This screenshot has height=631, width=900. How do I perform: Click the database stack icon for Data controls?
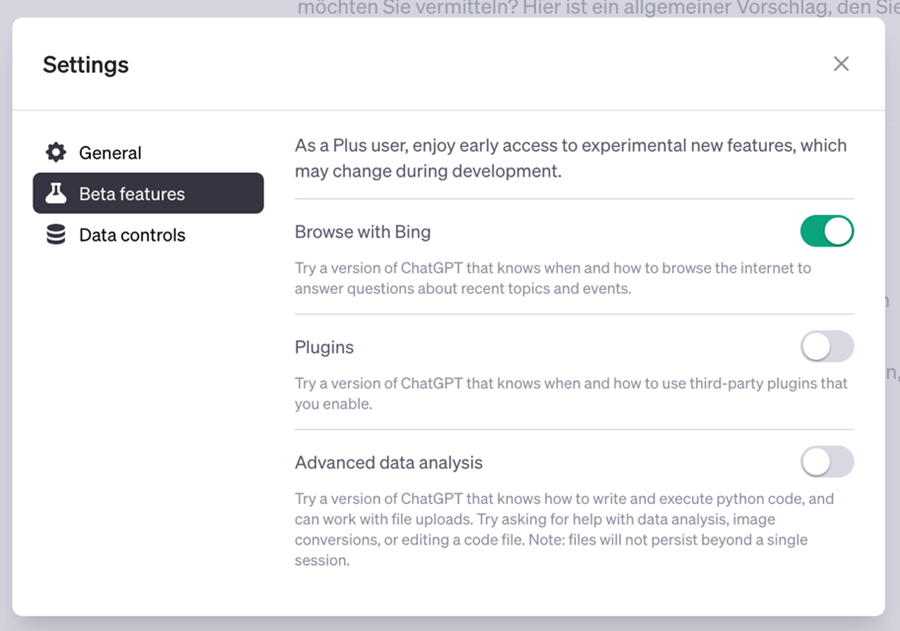[x=56, y=235]
